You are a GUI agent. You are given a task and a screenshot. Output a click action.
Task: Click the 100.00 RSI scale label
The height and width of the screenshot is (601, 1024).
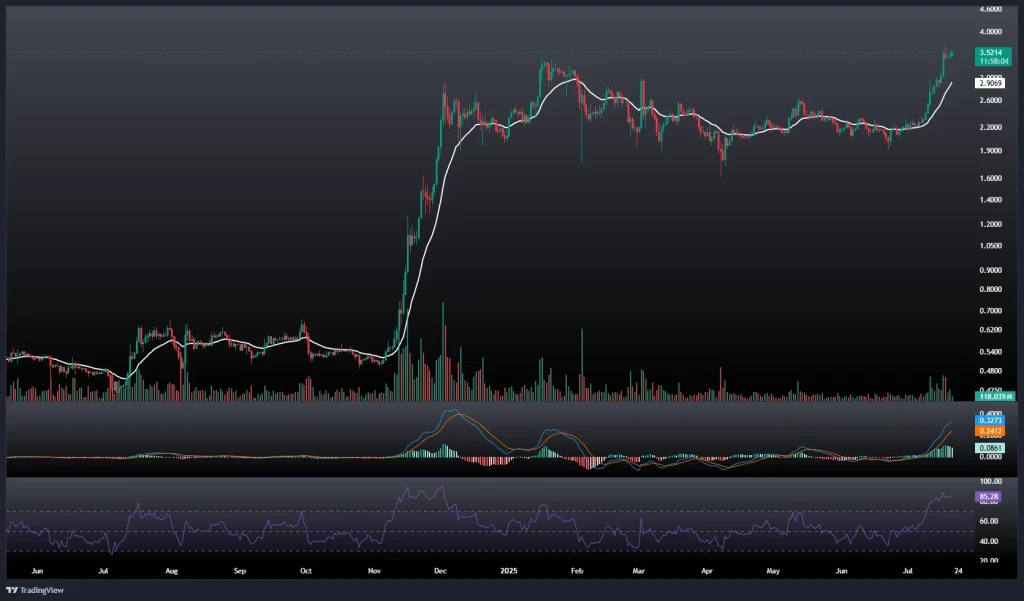click(x=989, y=481)
